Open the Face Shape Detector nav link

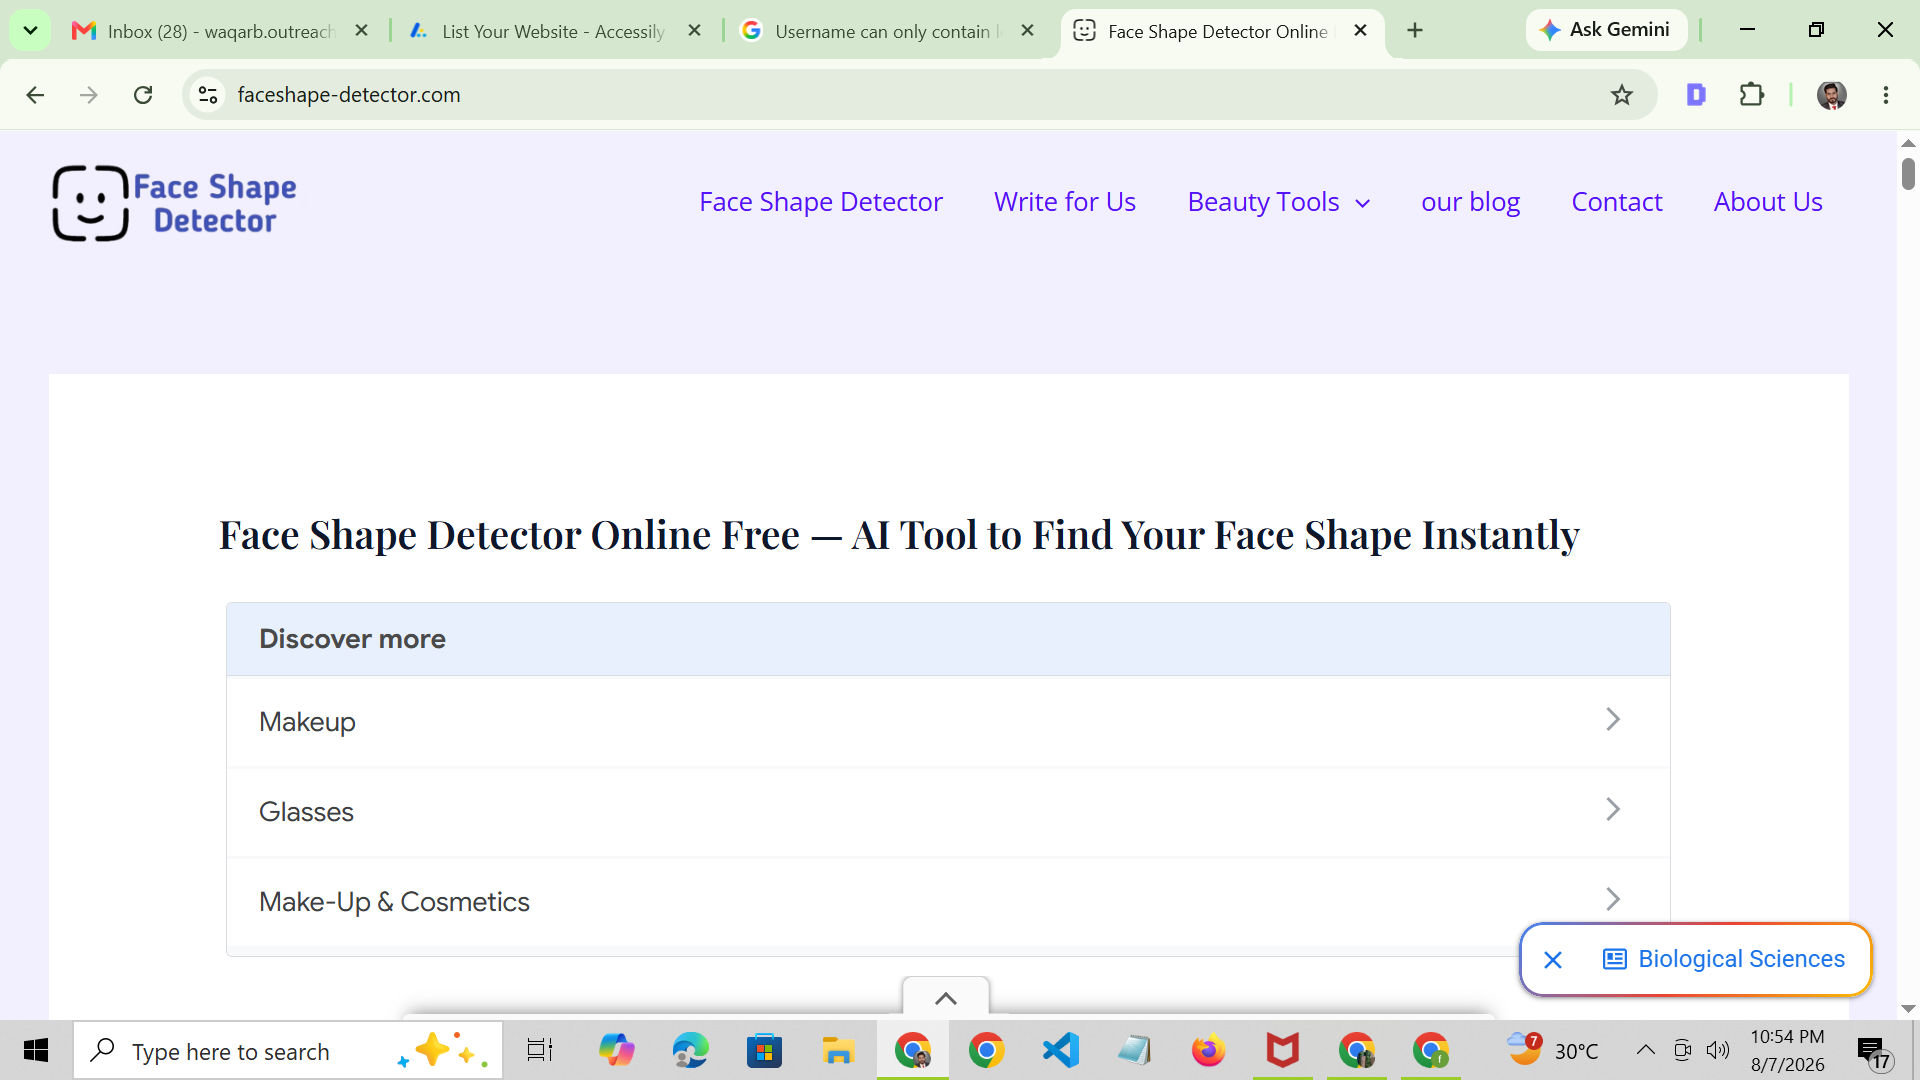click(821, 202)
